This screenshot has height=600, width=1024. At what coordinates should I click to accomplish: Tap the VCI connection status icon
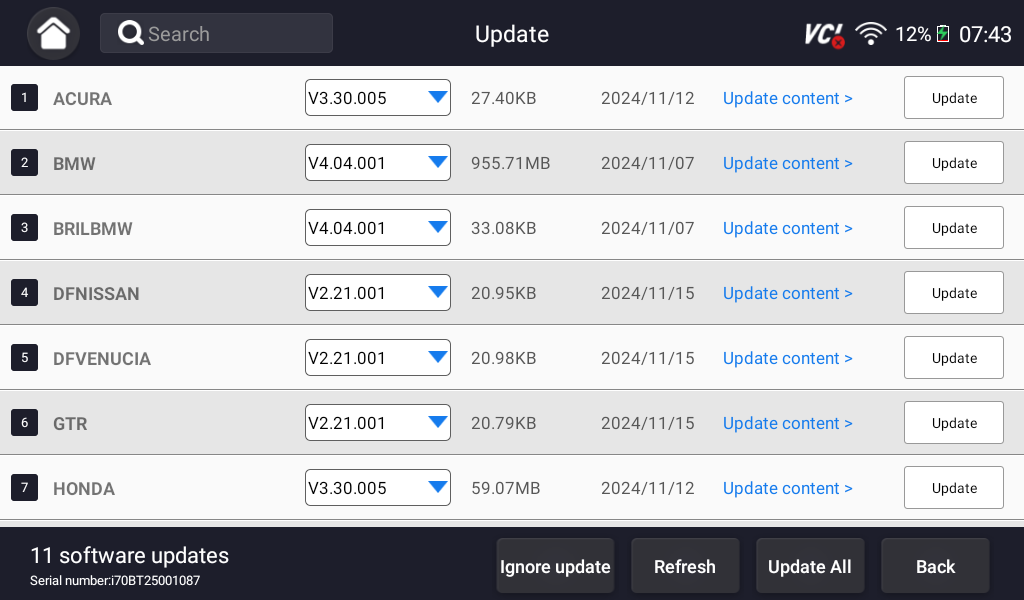pos(824,35)
